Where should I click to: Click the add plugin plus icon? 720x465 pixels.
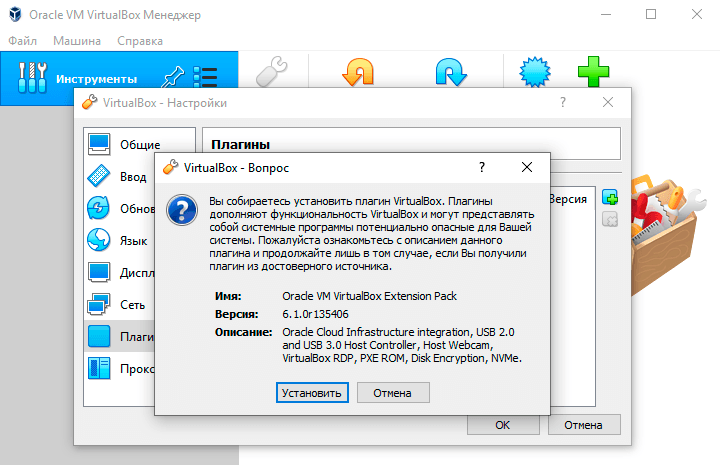coord(610,197)
